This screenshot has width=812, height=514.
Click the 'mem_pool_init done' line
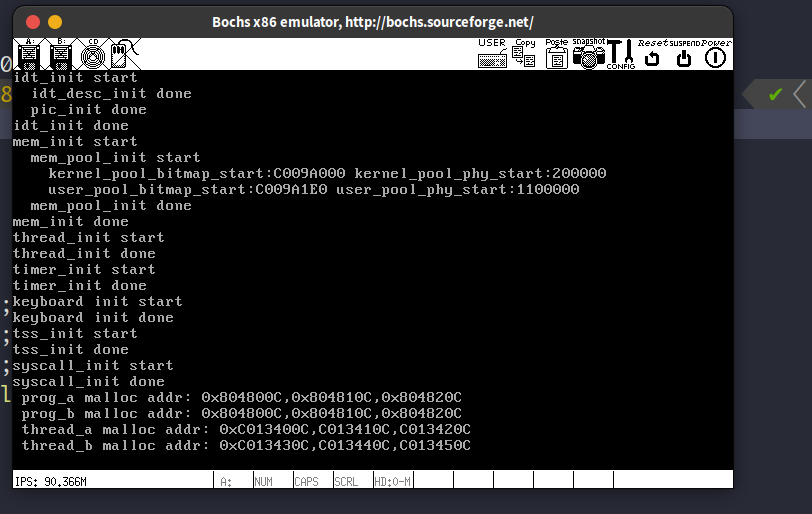coord(111,205)
